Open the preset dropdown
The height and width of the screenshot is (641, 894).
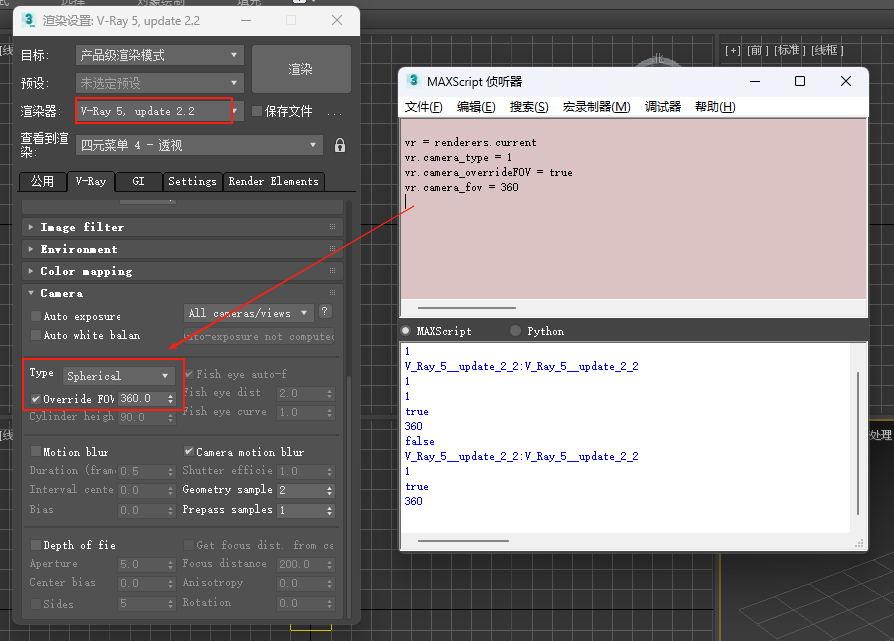[x=160, y=83]
